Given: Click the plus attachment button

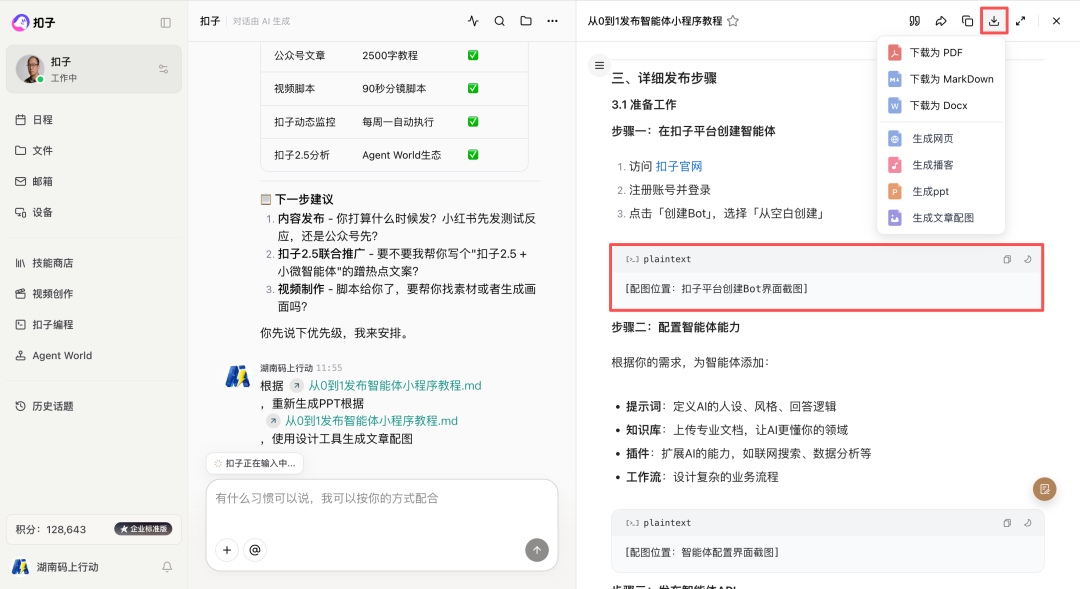Looking at the screenshot, I should pos(227,550).
